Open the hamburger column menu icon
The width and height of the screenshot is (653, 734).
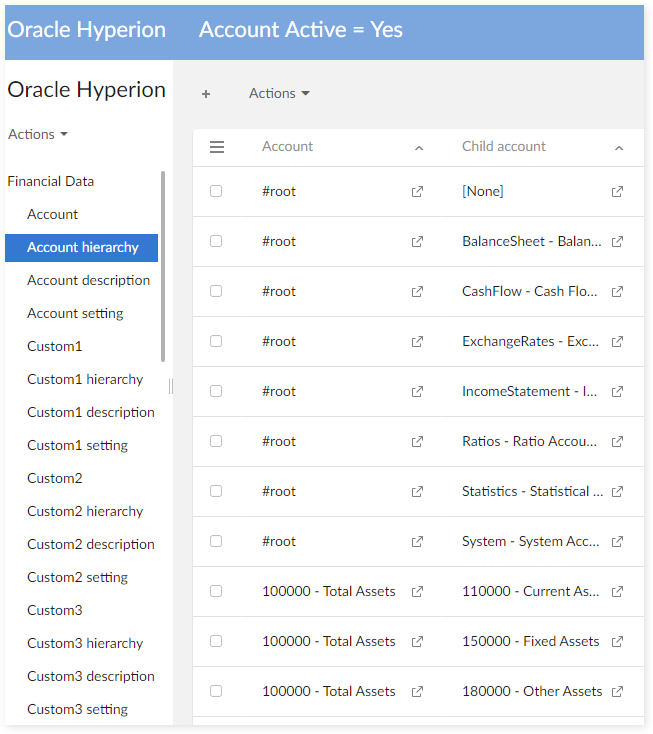(x=217, y=147)
